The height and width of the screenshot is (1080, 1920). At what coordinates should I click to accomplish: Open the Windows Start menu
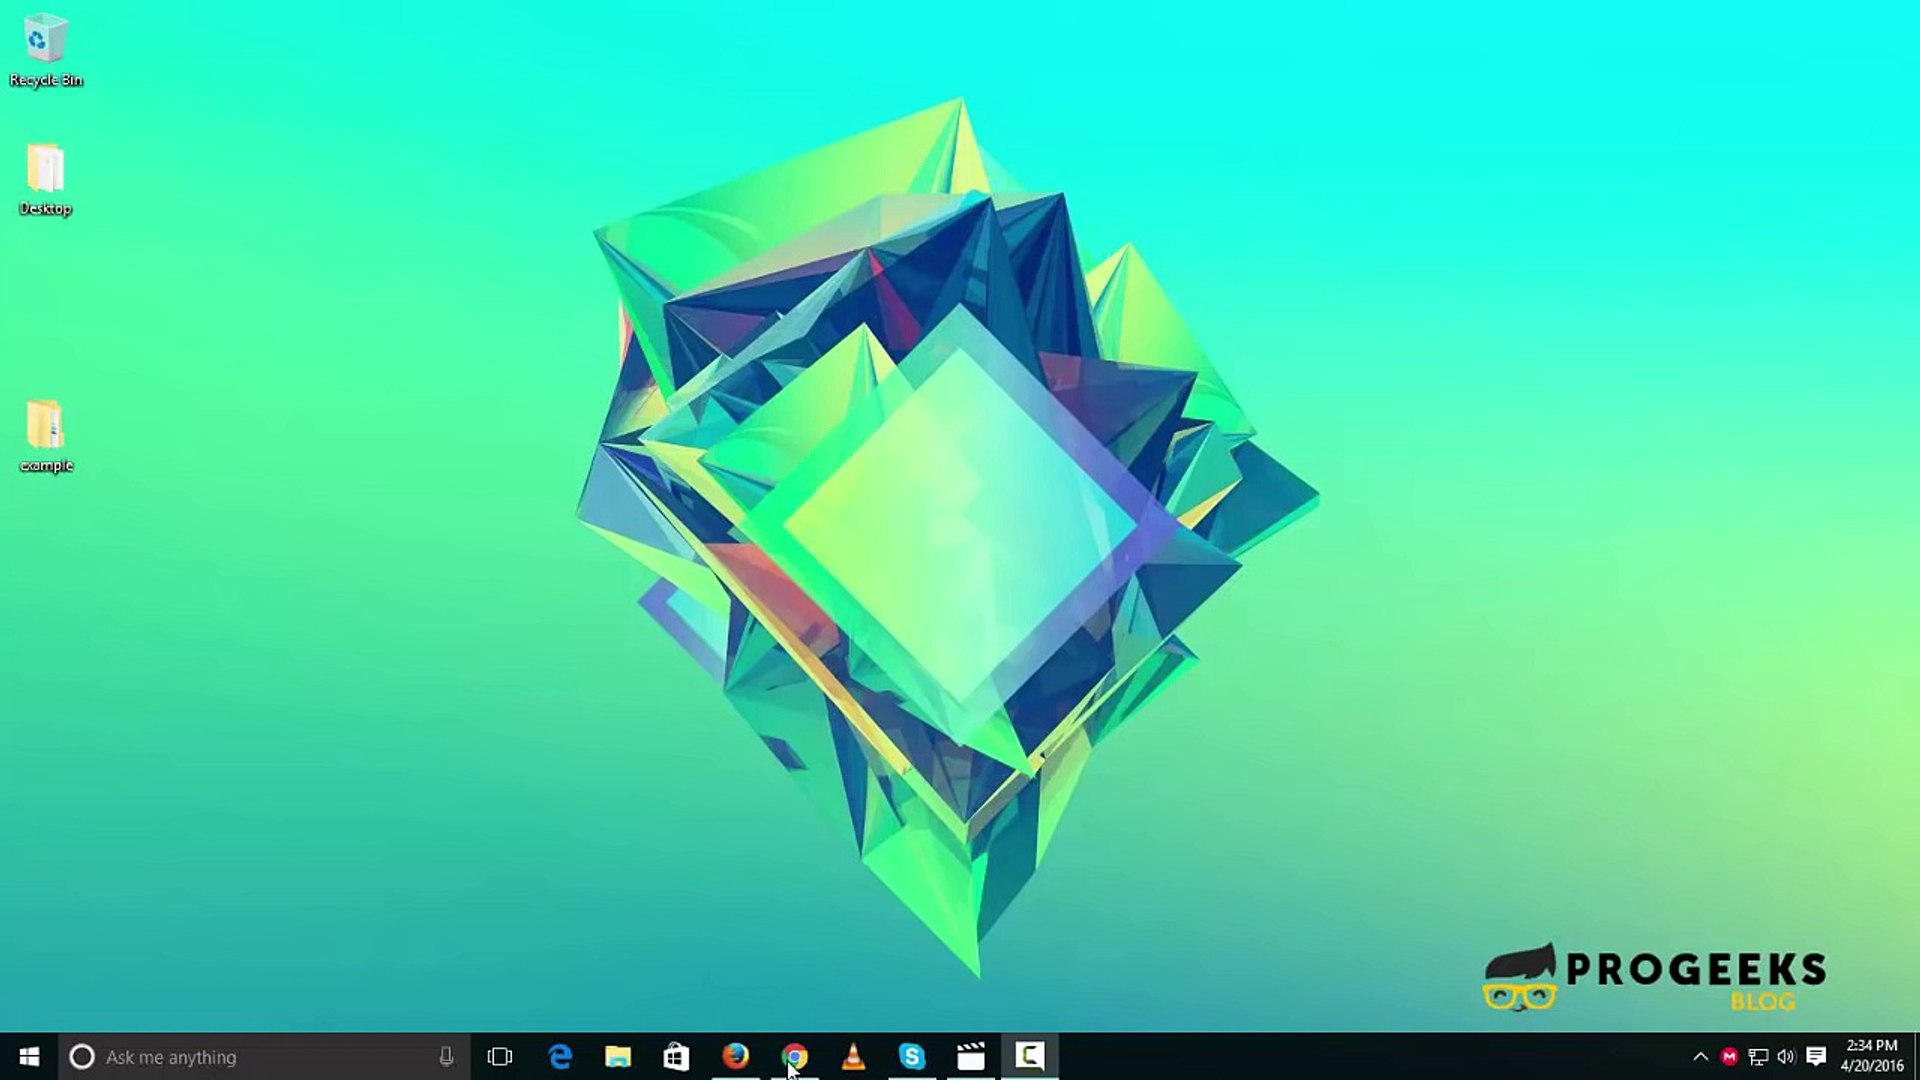[x=29, y=1056]
